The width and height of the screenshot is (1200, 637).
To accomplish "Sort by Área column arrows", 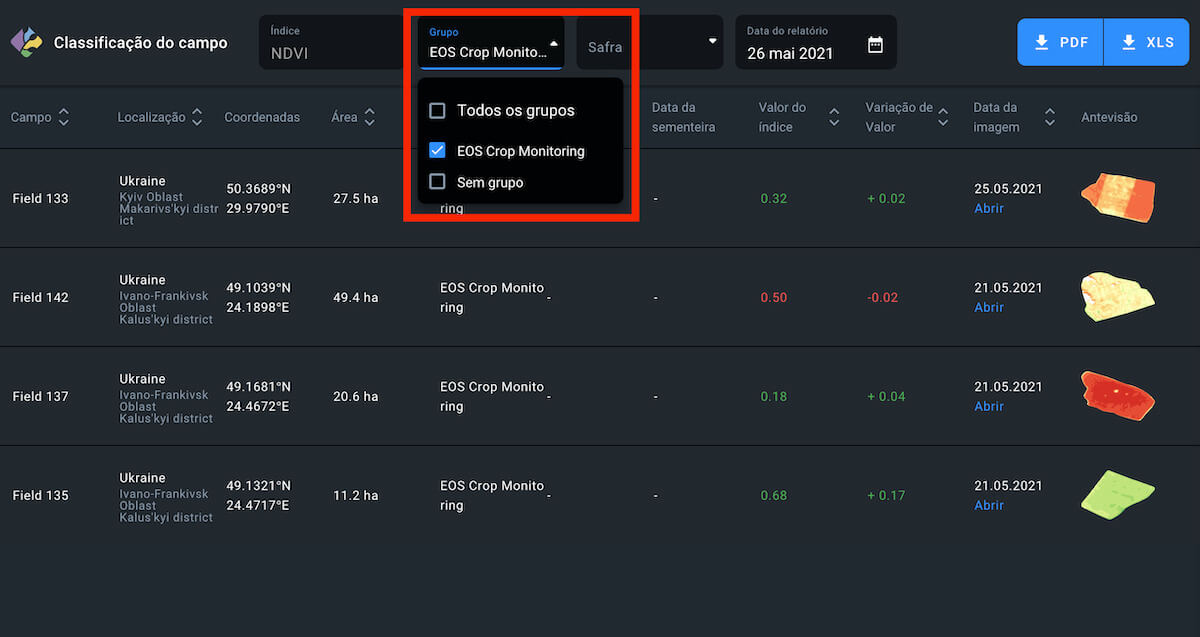I will (x=369, y=117).
